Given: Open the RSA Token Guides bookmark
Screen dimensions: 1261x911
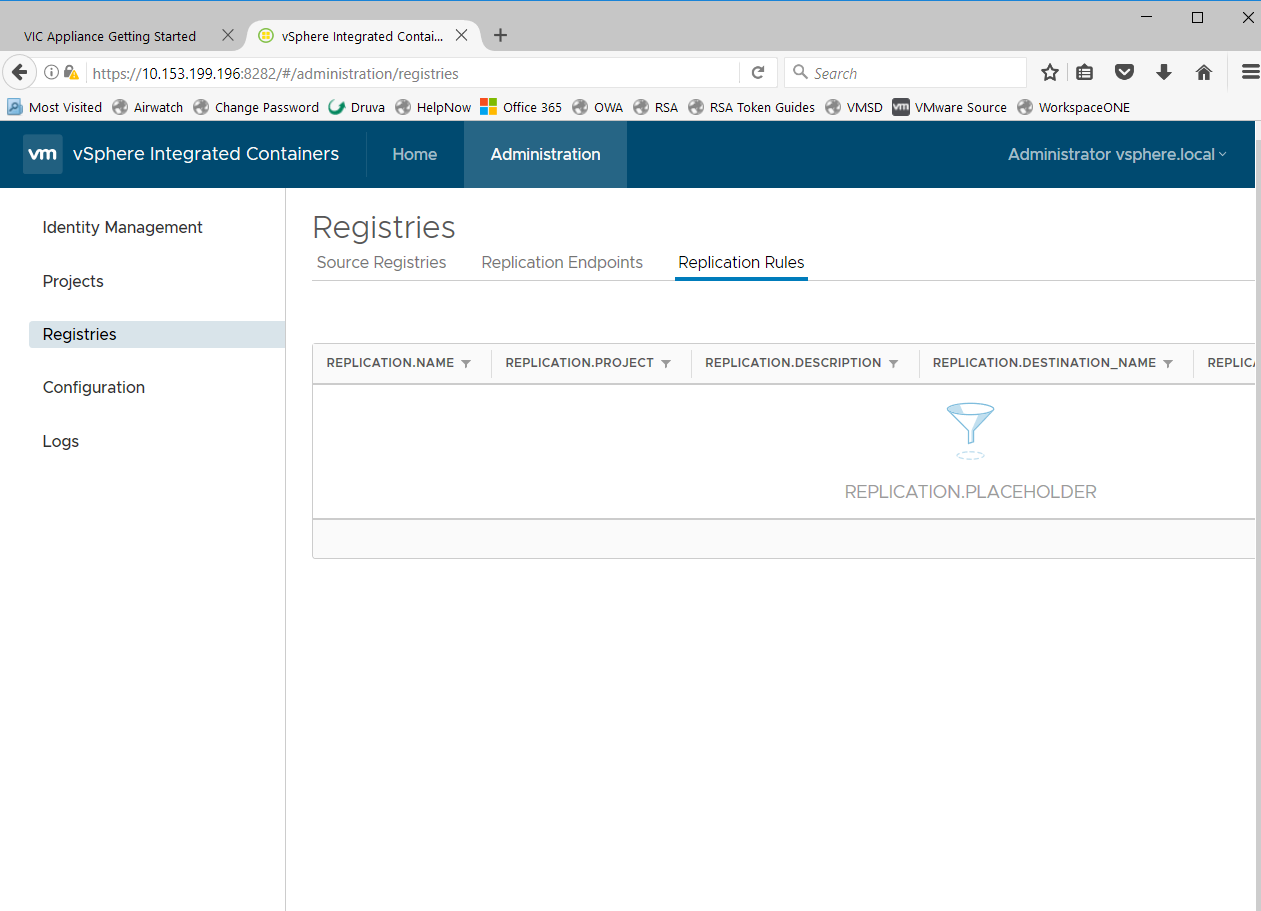Looking at the screenshot, I should click(752, 107).
